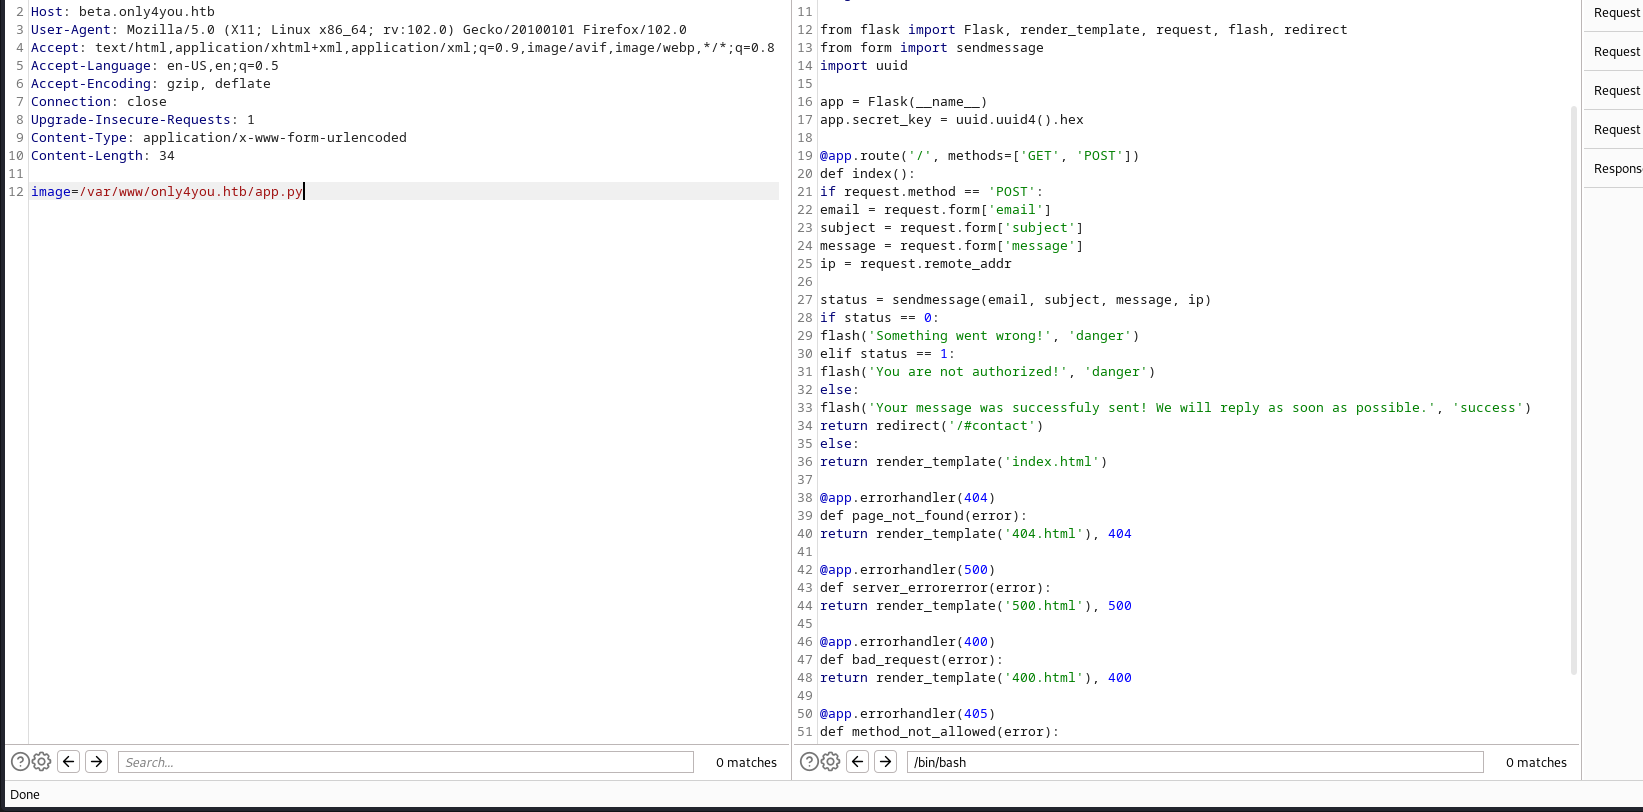Click the if request.method == 'POST' line
Screen dimensions: 1643x812
[932, 192]
